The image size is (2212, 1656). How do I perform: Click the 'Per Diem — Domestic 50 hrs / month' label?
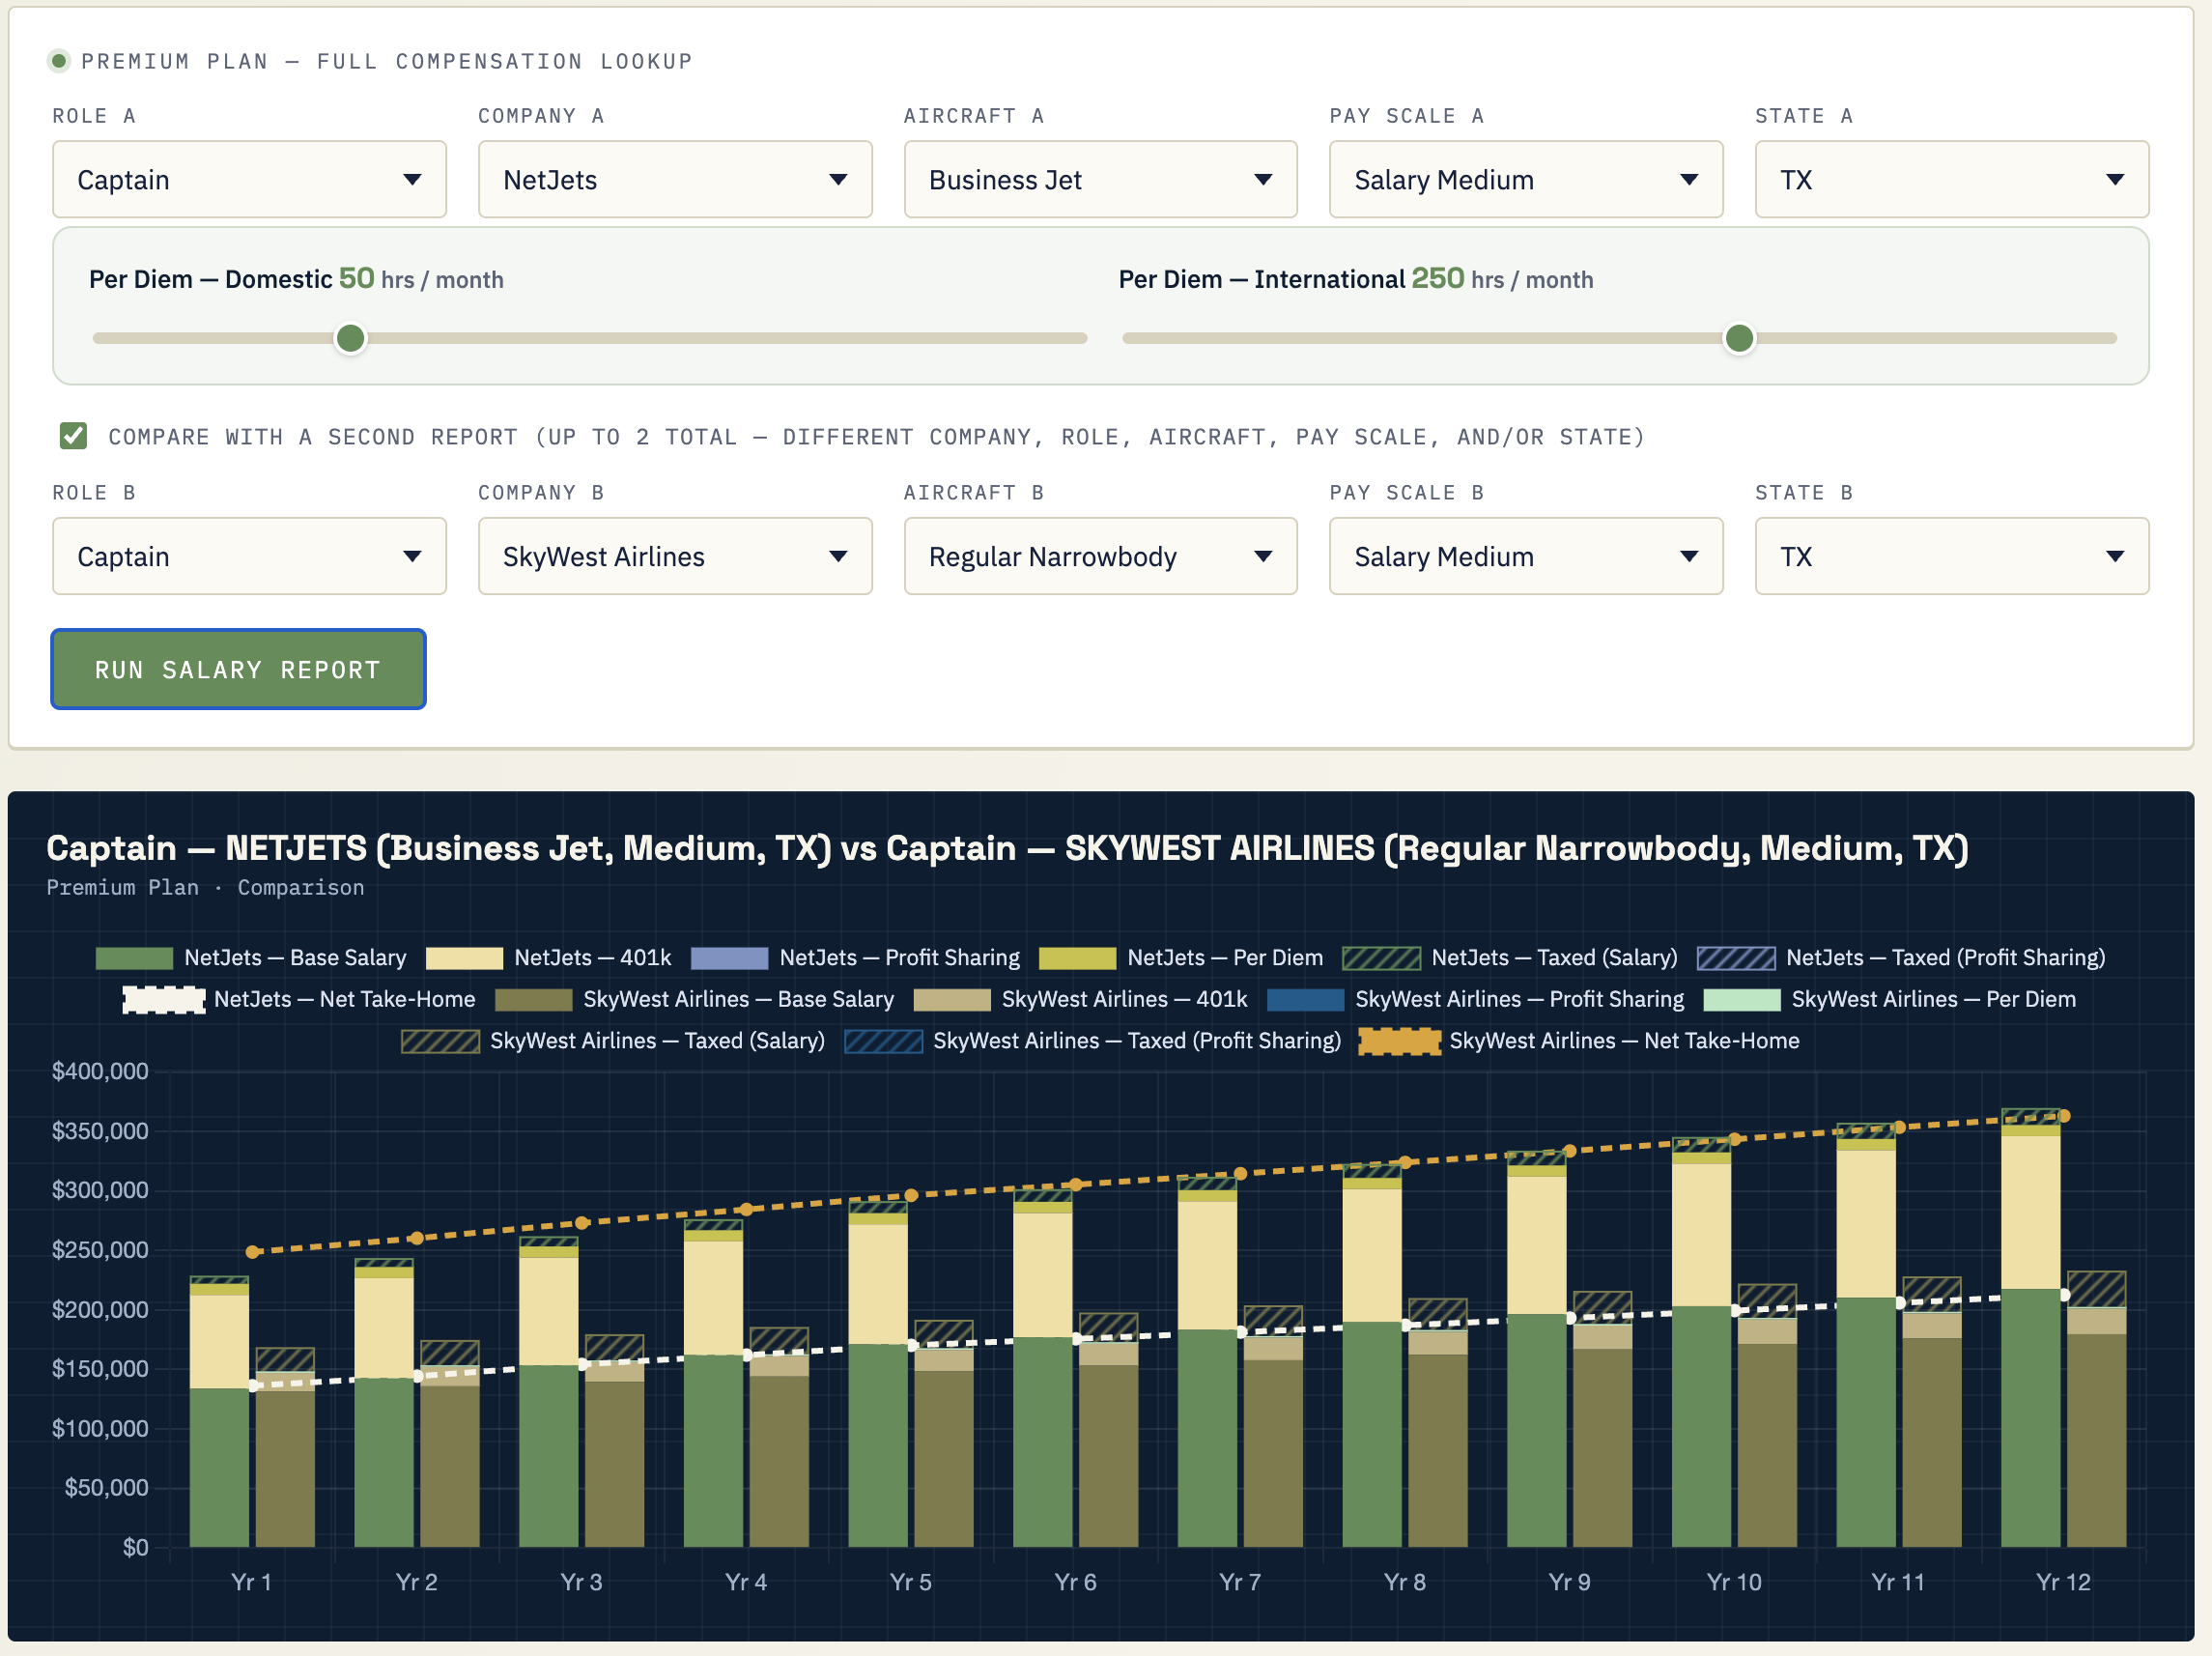[x=296, y=279]
